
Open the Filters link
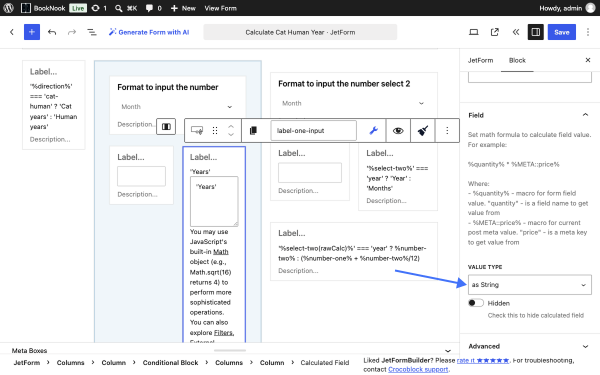click(x=224, y=333)
